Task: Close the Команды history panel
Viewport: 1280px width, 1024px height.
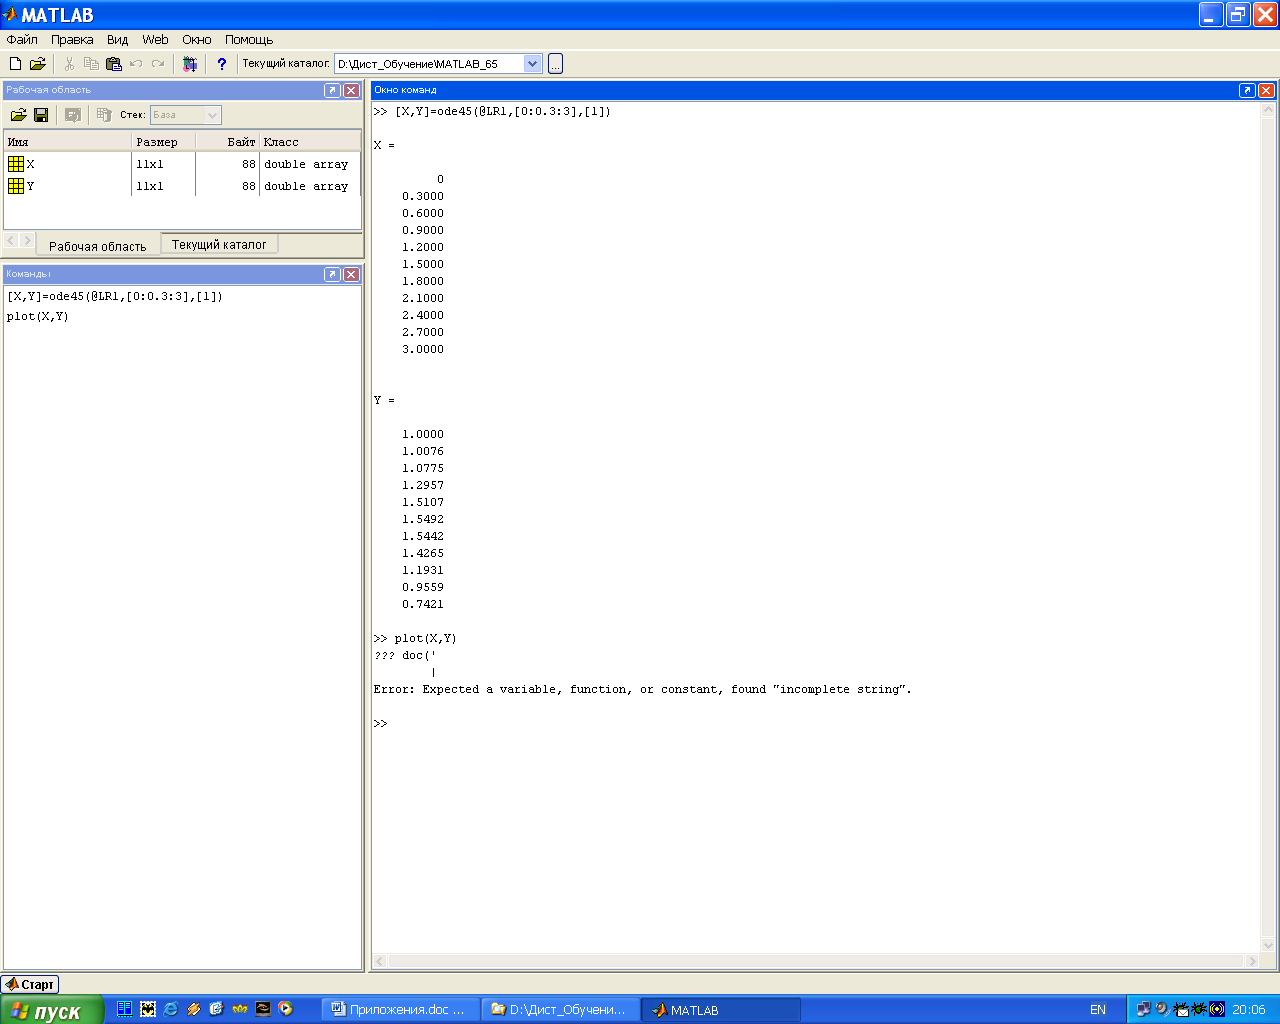Action: [x=351, y=274]
